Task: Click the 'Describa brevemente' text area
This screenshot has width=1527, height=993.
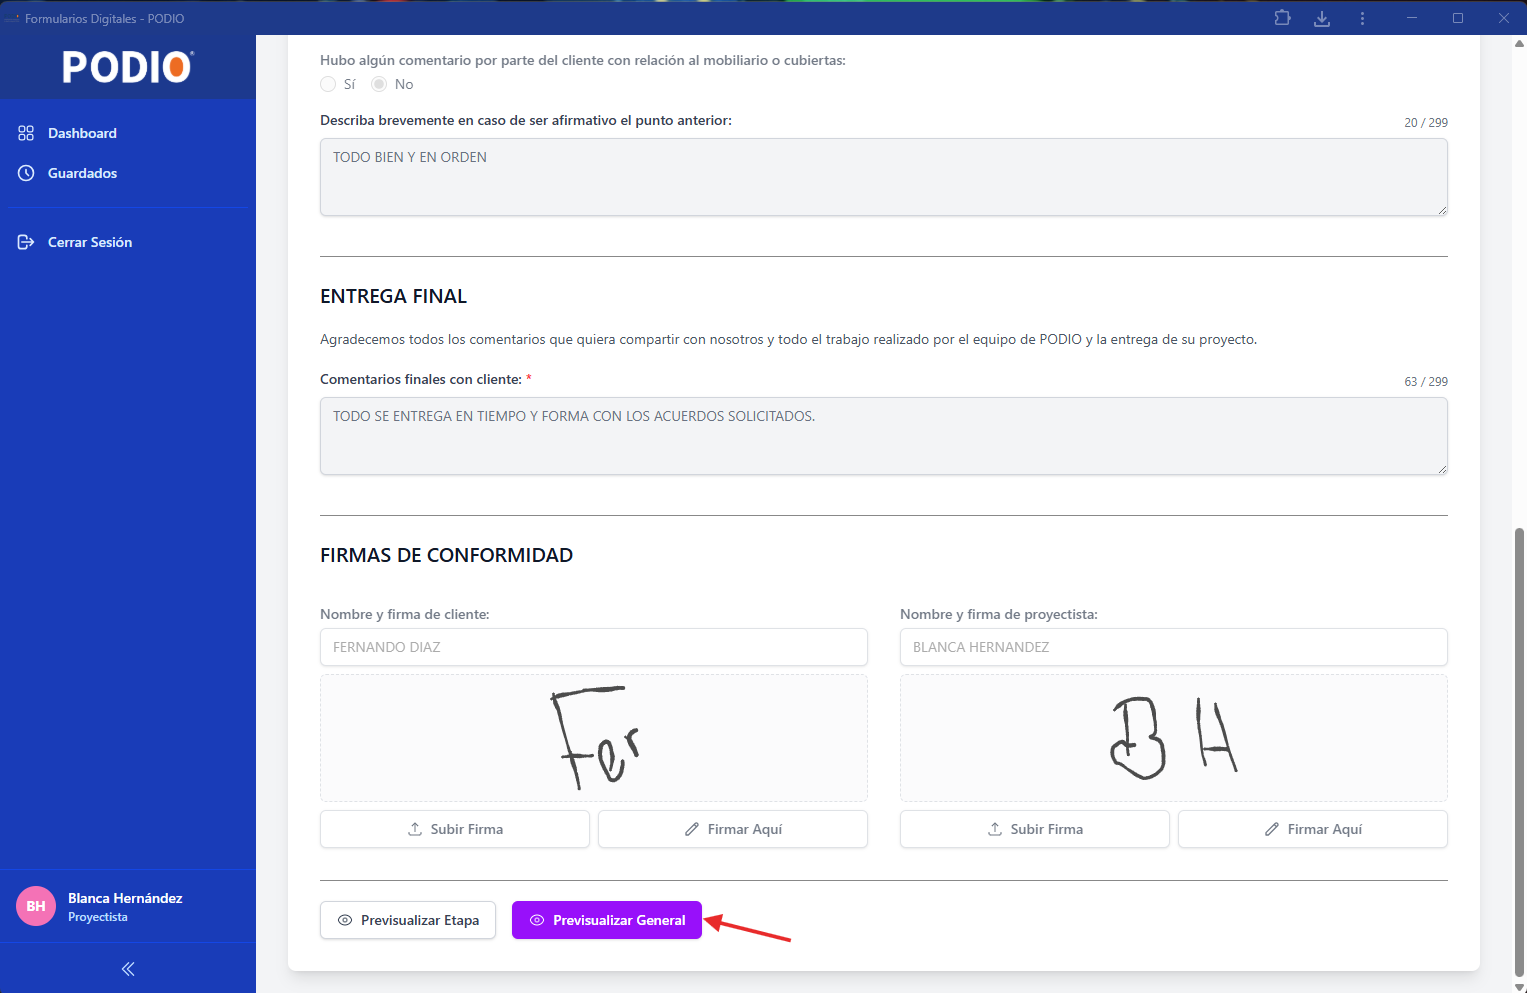Action: coord(884,177)
